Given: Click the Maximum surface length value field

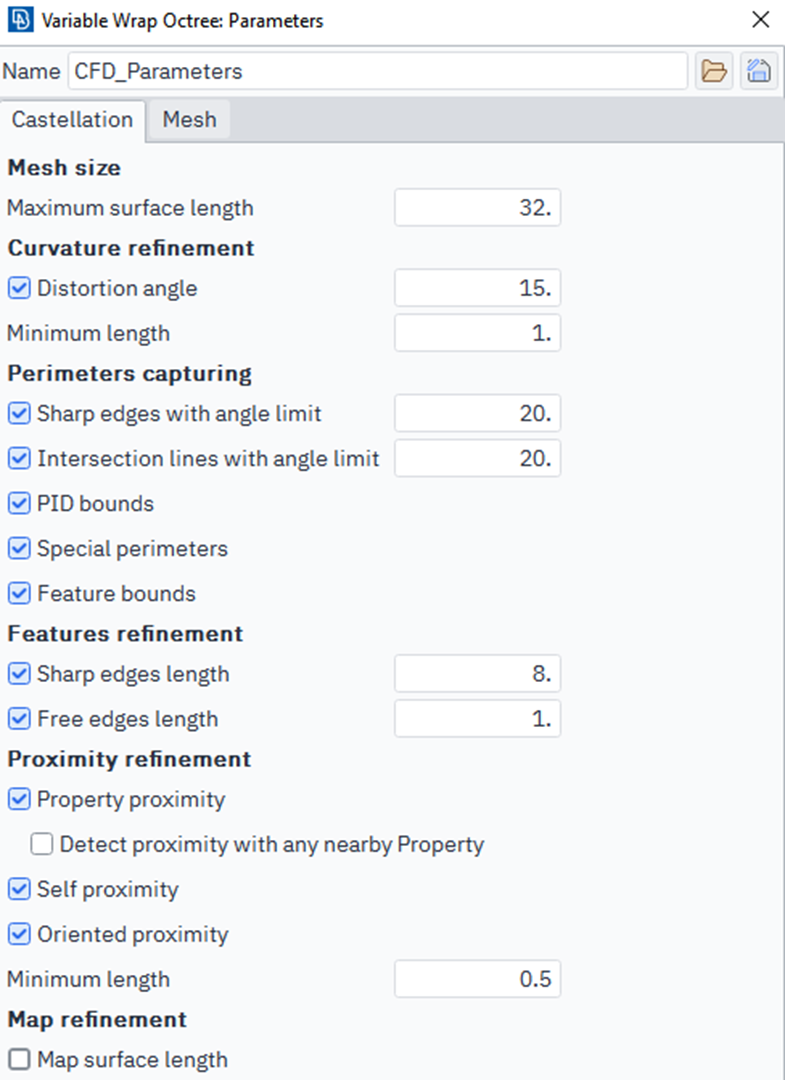Looking at the screenshot, I should (x=477, y=208).
